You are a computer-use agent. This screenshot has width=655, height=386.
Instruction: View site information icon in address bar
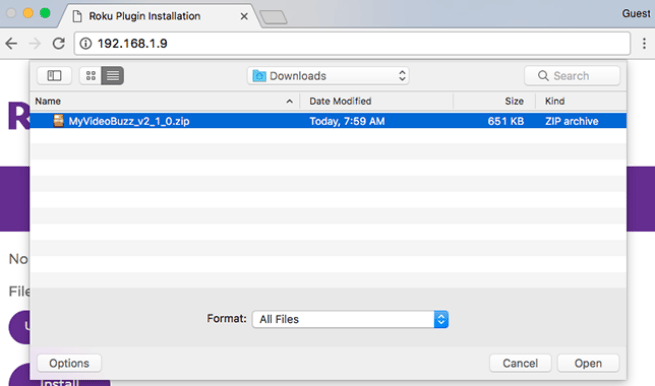86,43
